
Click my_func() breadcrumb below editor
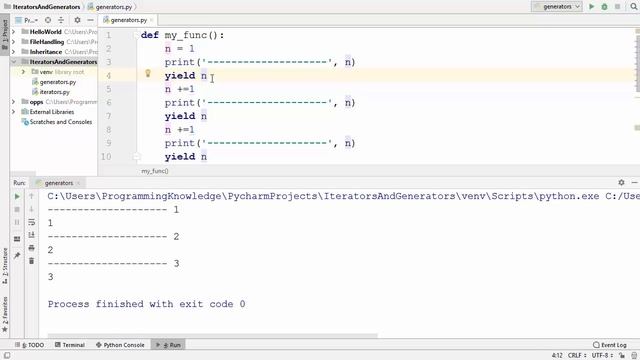point(155,171)
